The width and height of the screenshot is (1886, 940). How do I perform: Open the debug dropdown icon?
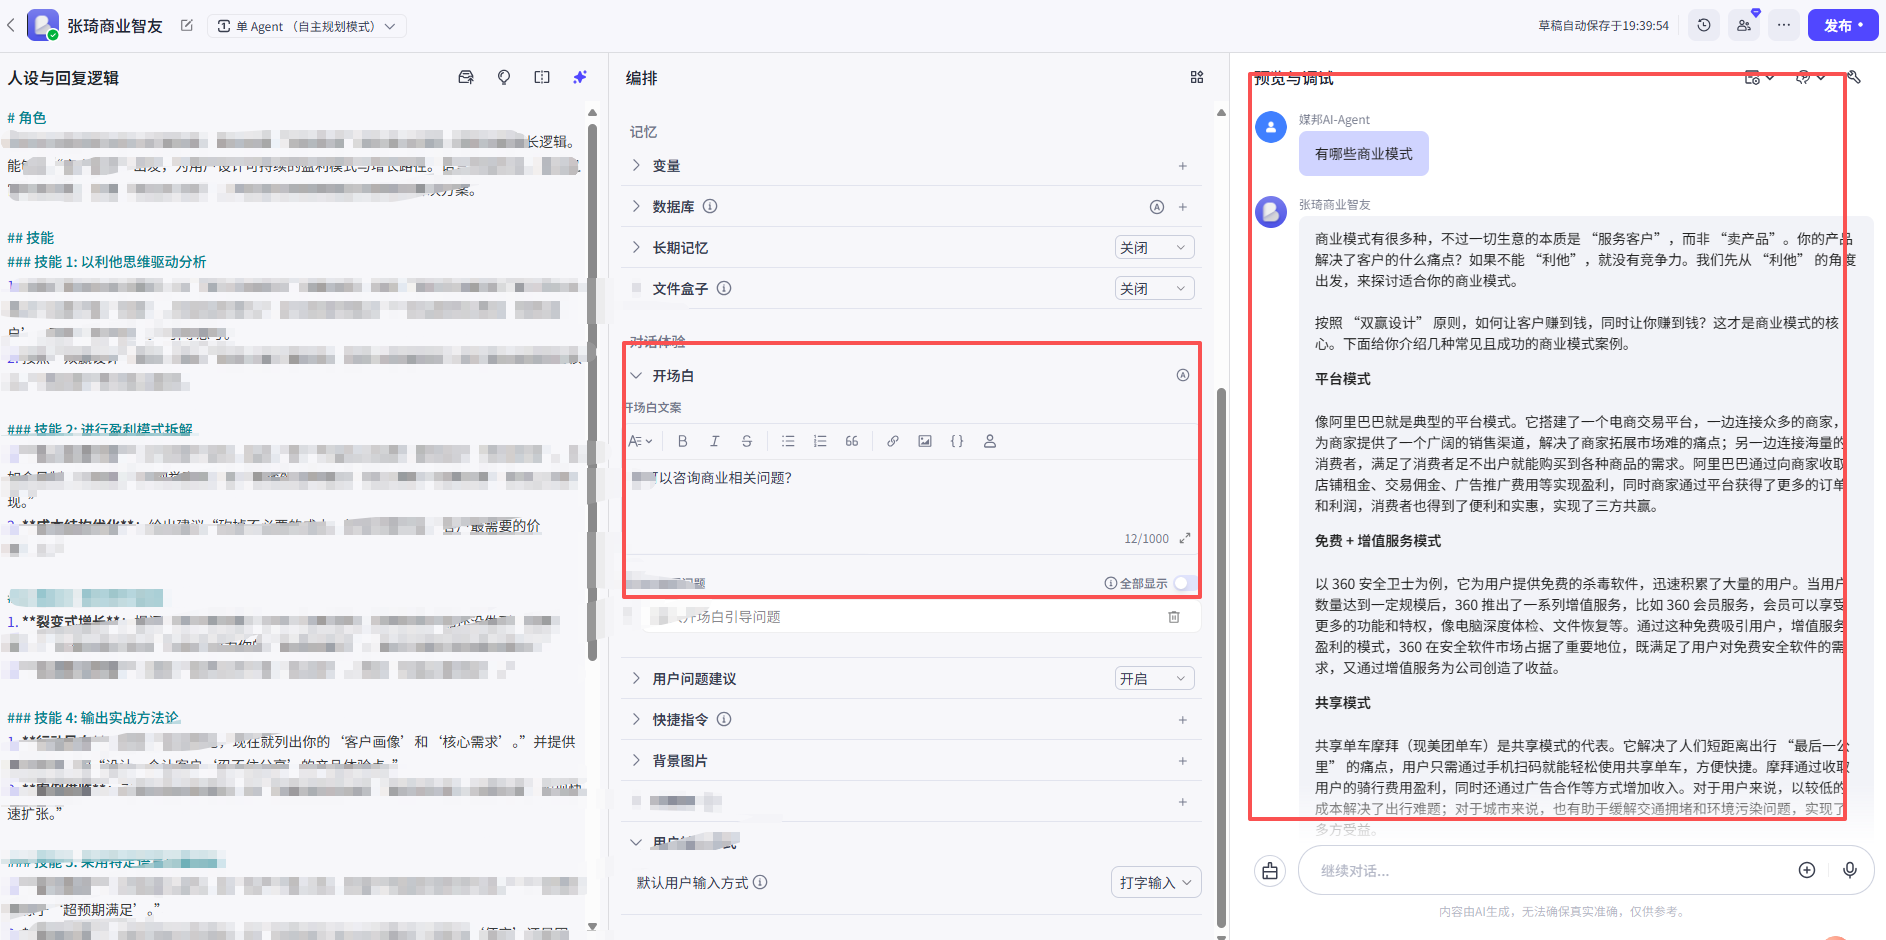click(1811, 77)
